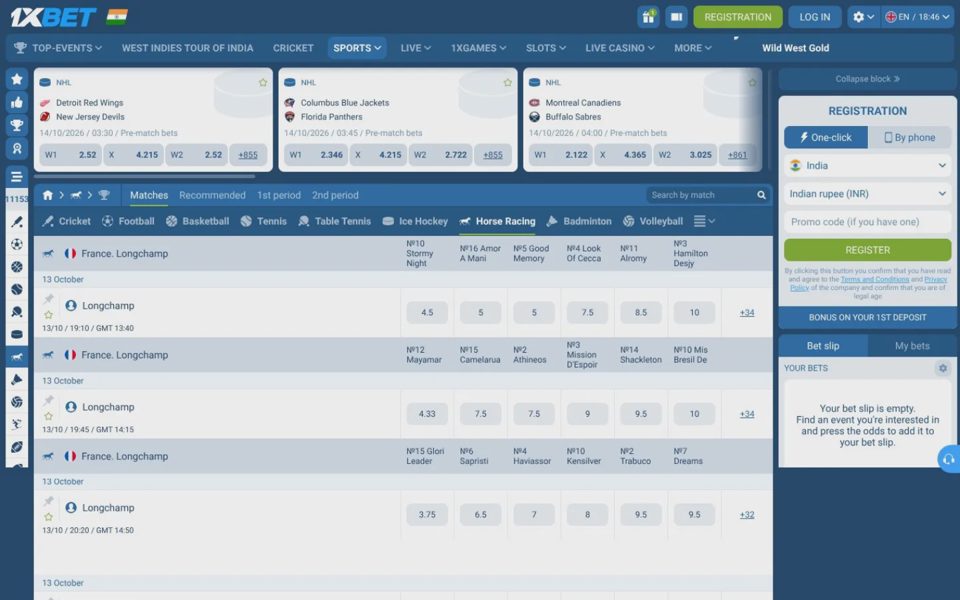The width and height of the screenshot is (960, 600).
Task: Click the Promo code input field
Action: (x=868, y=222)
